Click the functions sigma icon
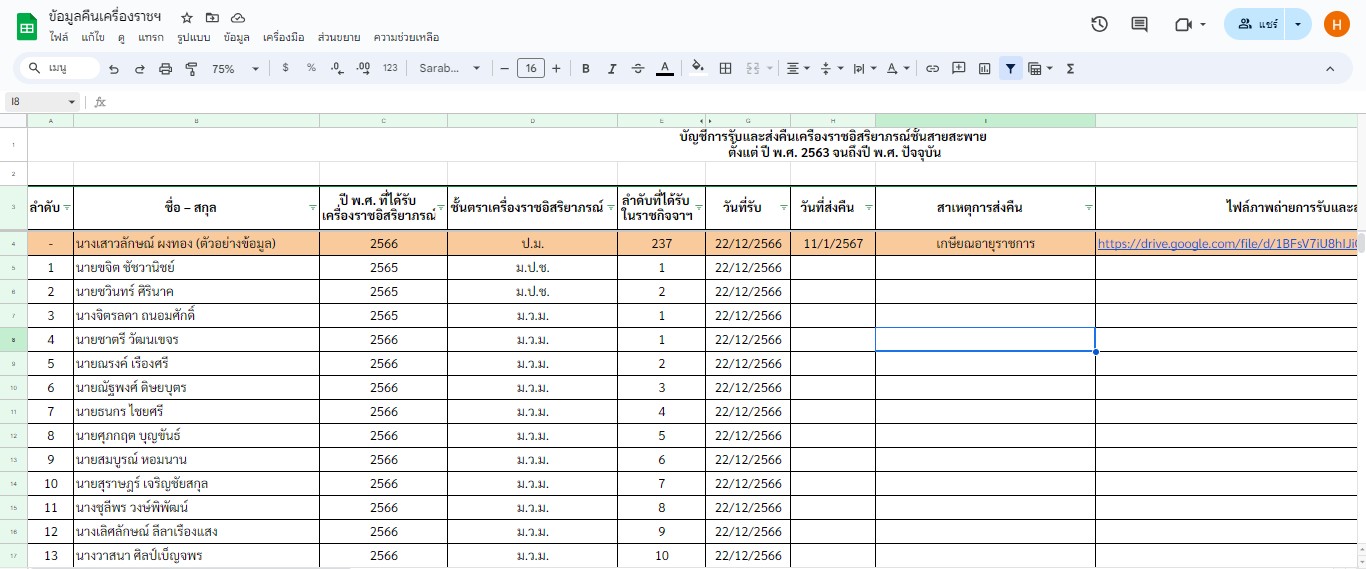 1070,69
